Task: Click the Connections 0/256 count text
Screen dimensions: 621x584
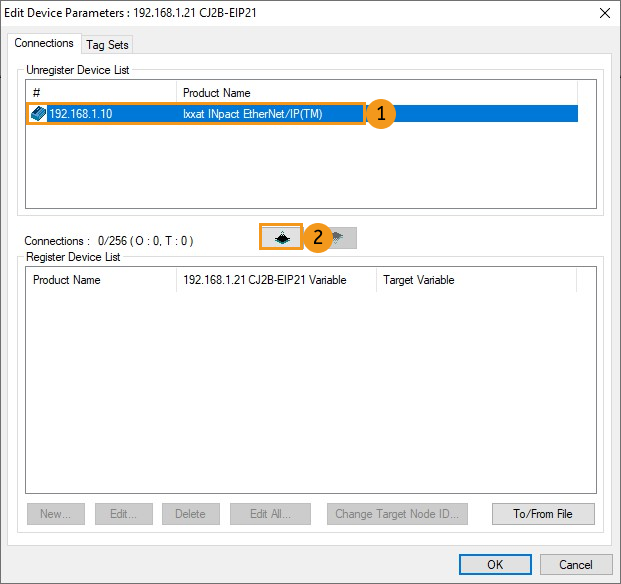Action: [109, 241]
